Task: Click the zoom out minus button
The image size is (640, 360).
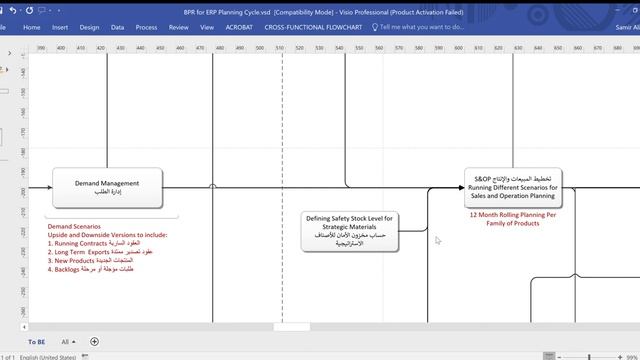Action: click(559, 357)
